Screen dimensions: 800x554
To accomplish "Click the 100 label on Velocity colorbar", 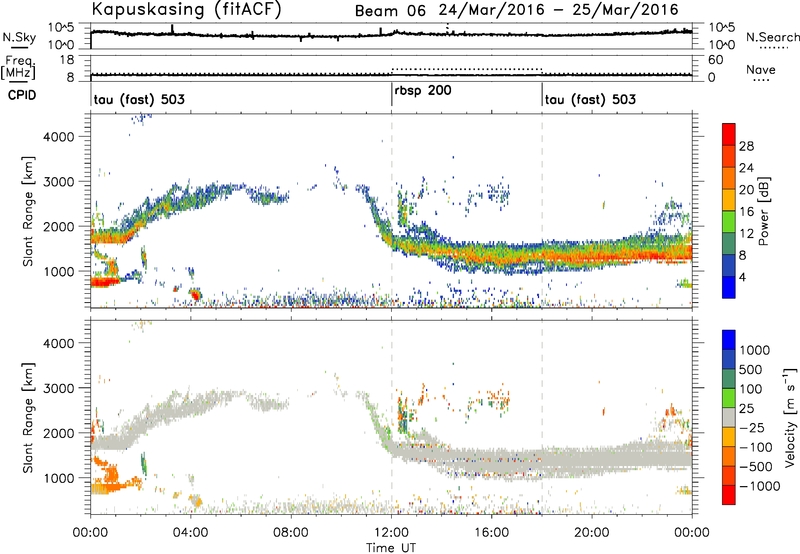I will 753,389.
